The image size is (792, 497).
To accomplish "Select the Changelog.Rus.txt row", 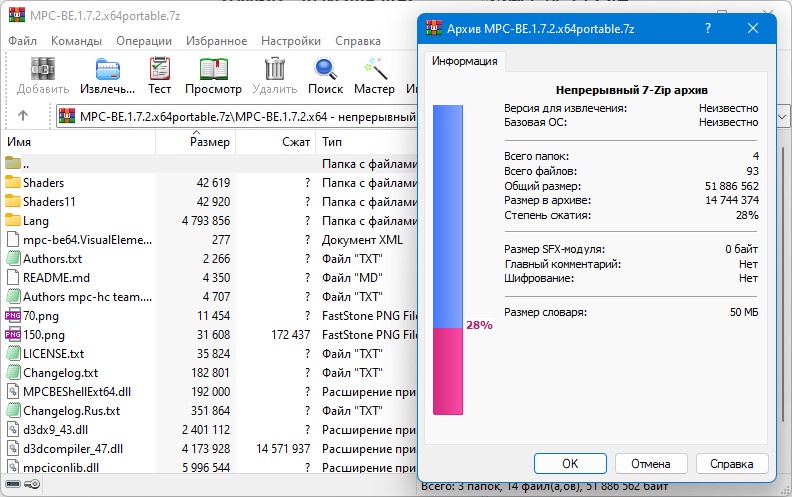I will [x=210, y=411].
